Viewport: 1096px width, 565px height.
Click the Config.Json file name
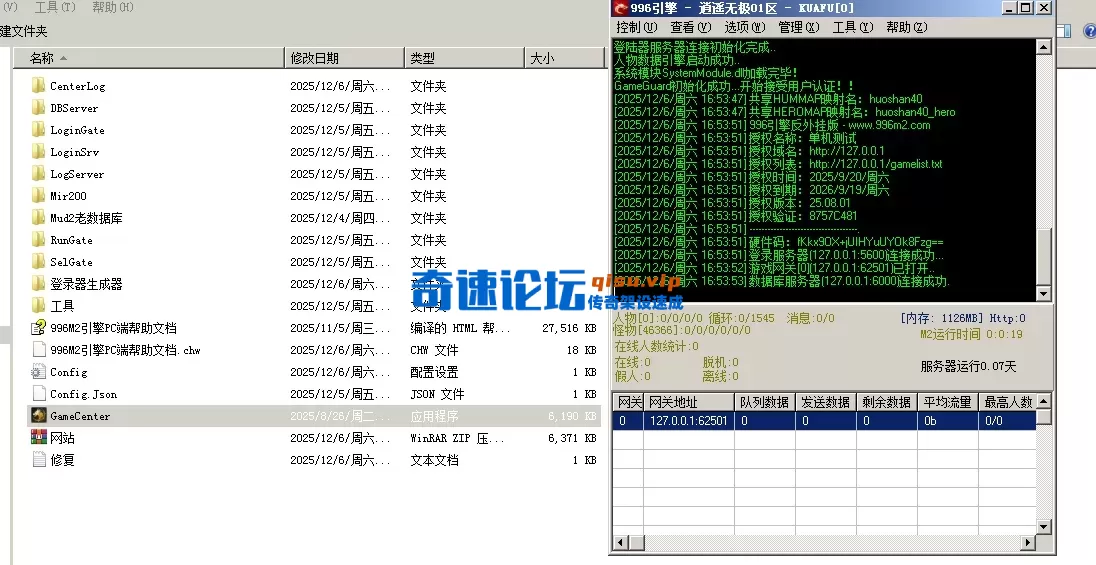point(83,394)
